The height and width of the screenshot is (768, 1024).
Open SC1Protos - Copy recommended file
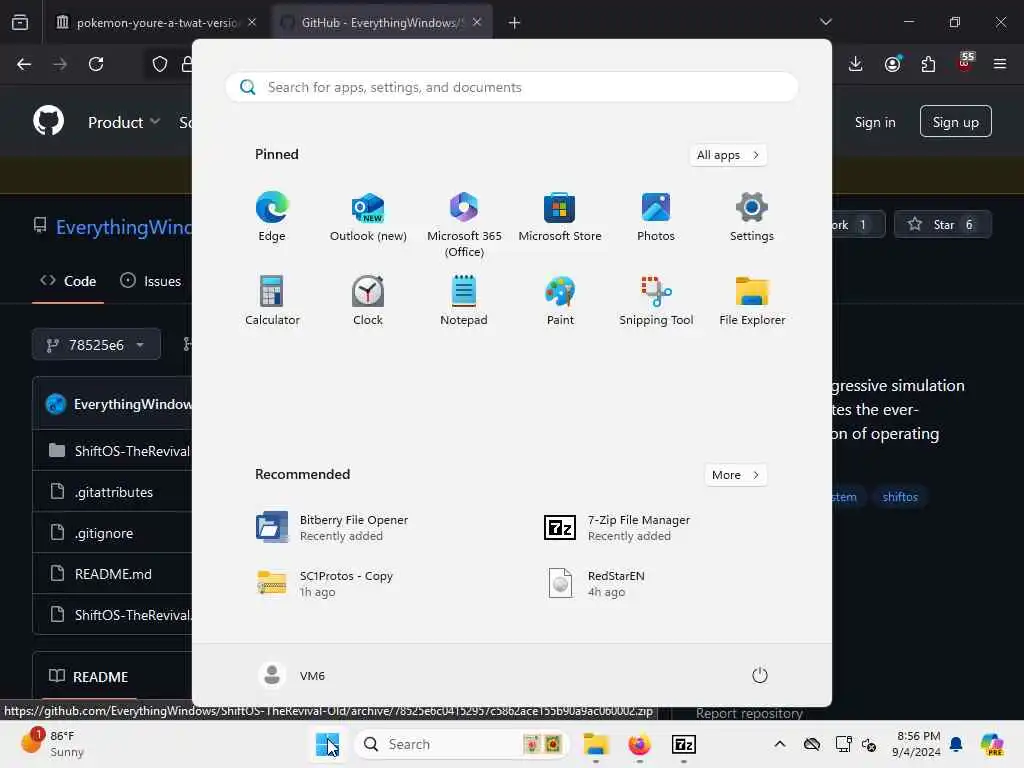click(x=325, y=584)
